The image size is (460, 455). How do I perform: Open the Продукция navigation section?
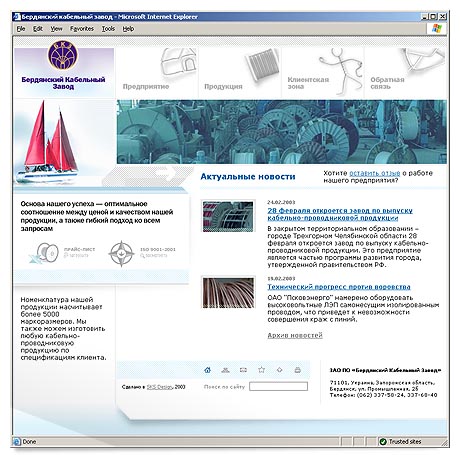223,86
